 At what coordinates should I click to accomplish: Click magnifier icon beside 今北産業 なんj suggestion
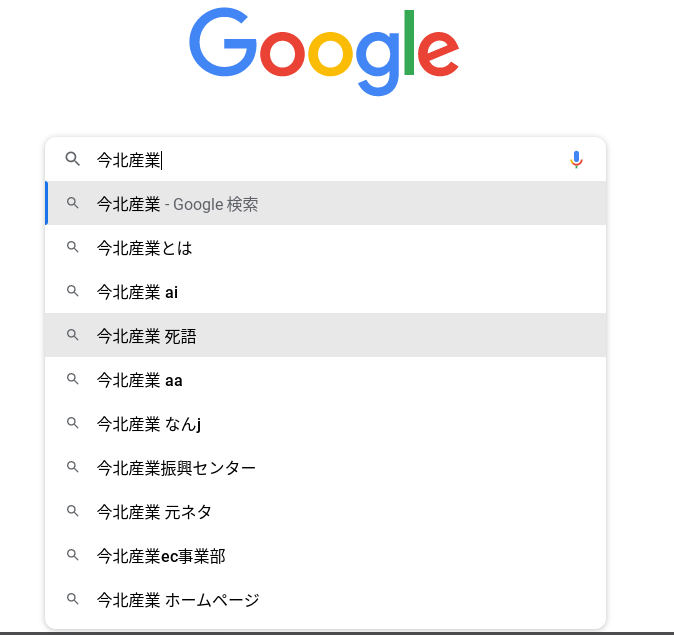72,424
